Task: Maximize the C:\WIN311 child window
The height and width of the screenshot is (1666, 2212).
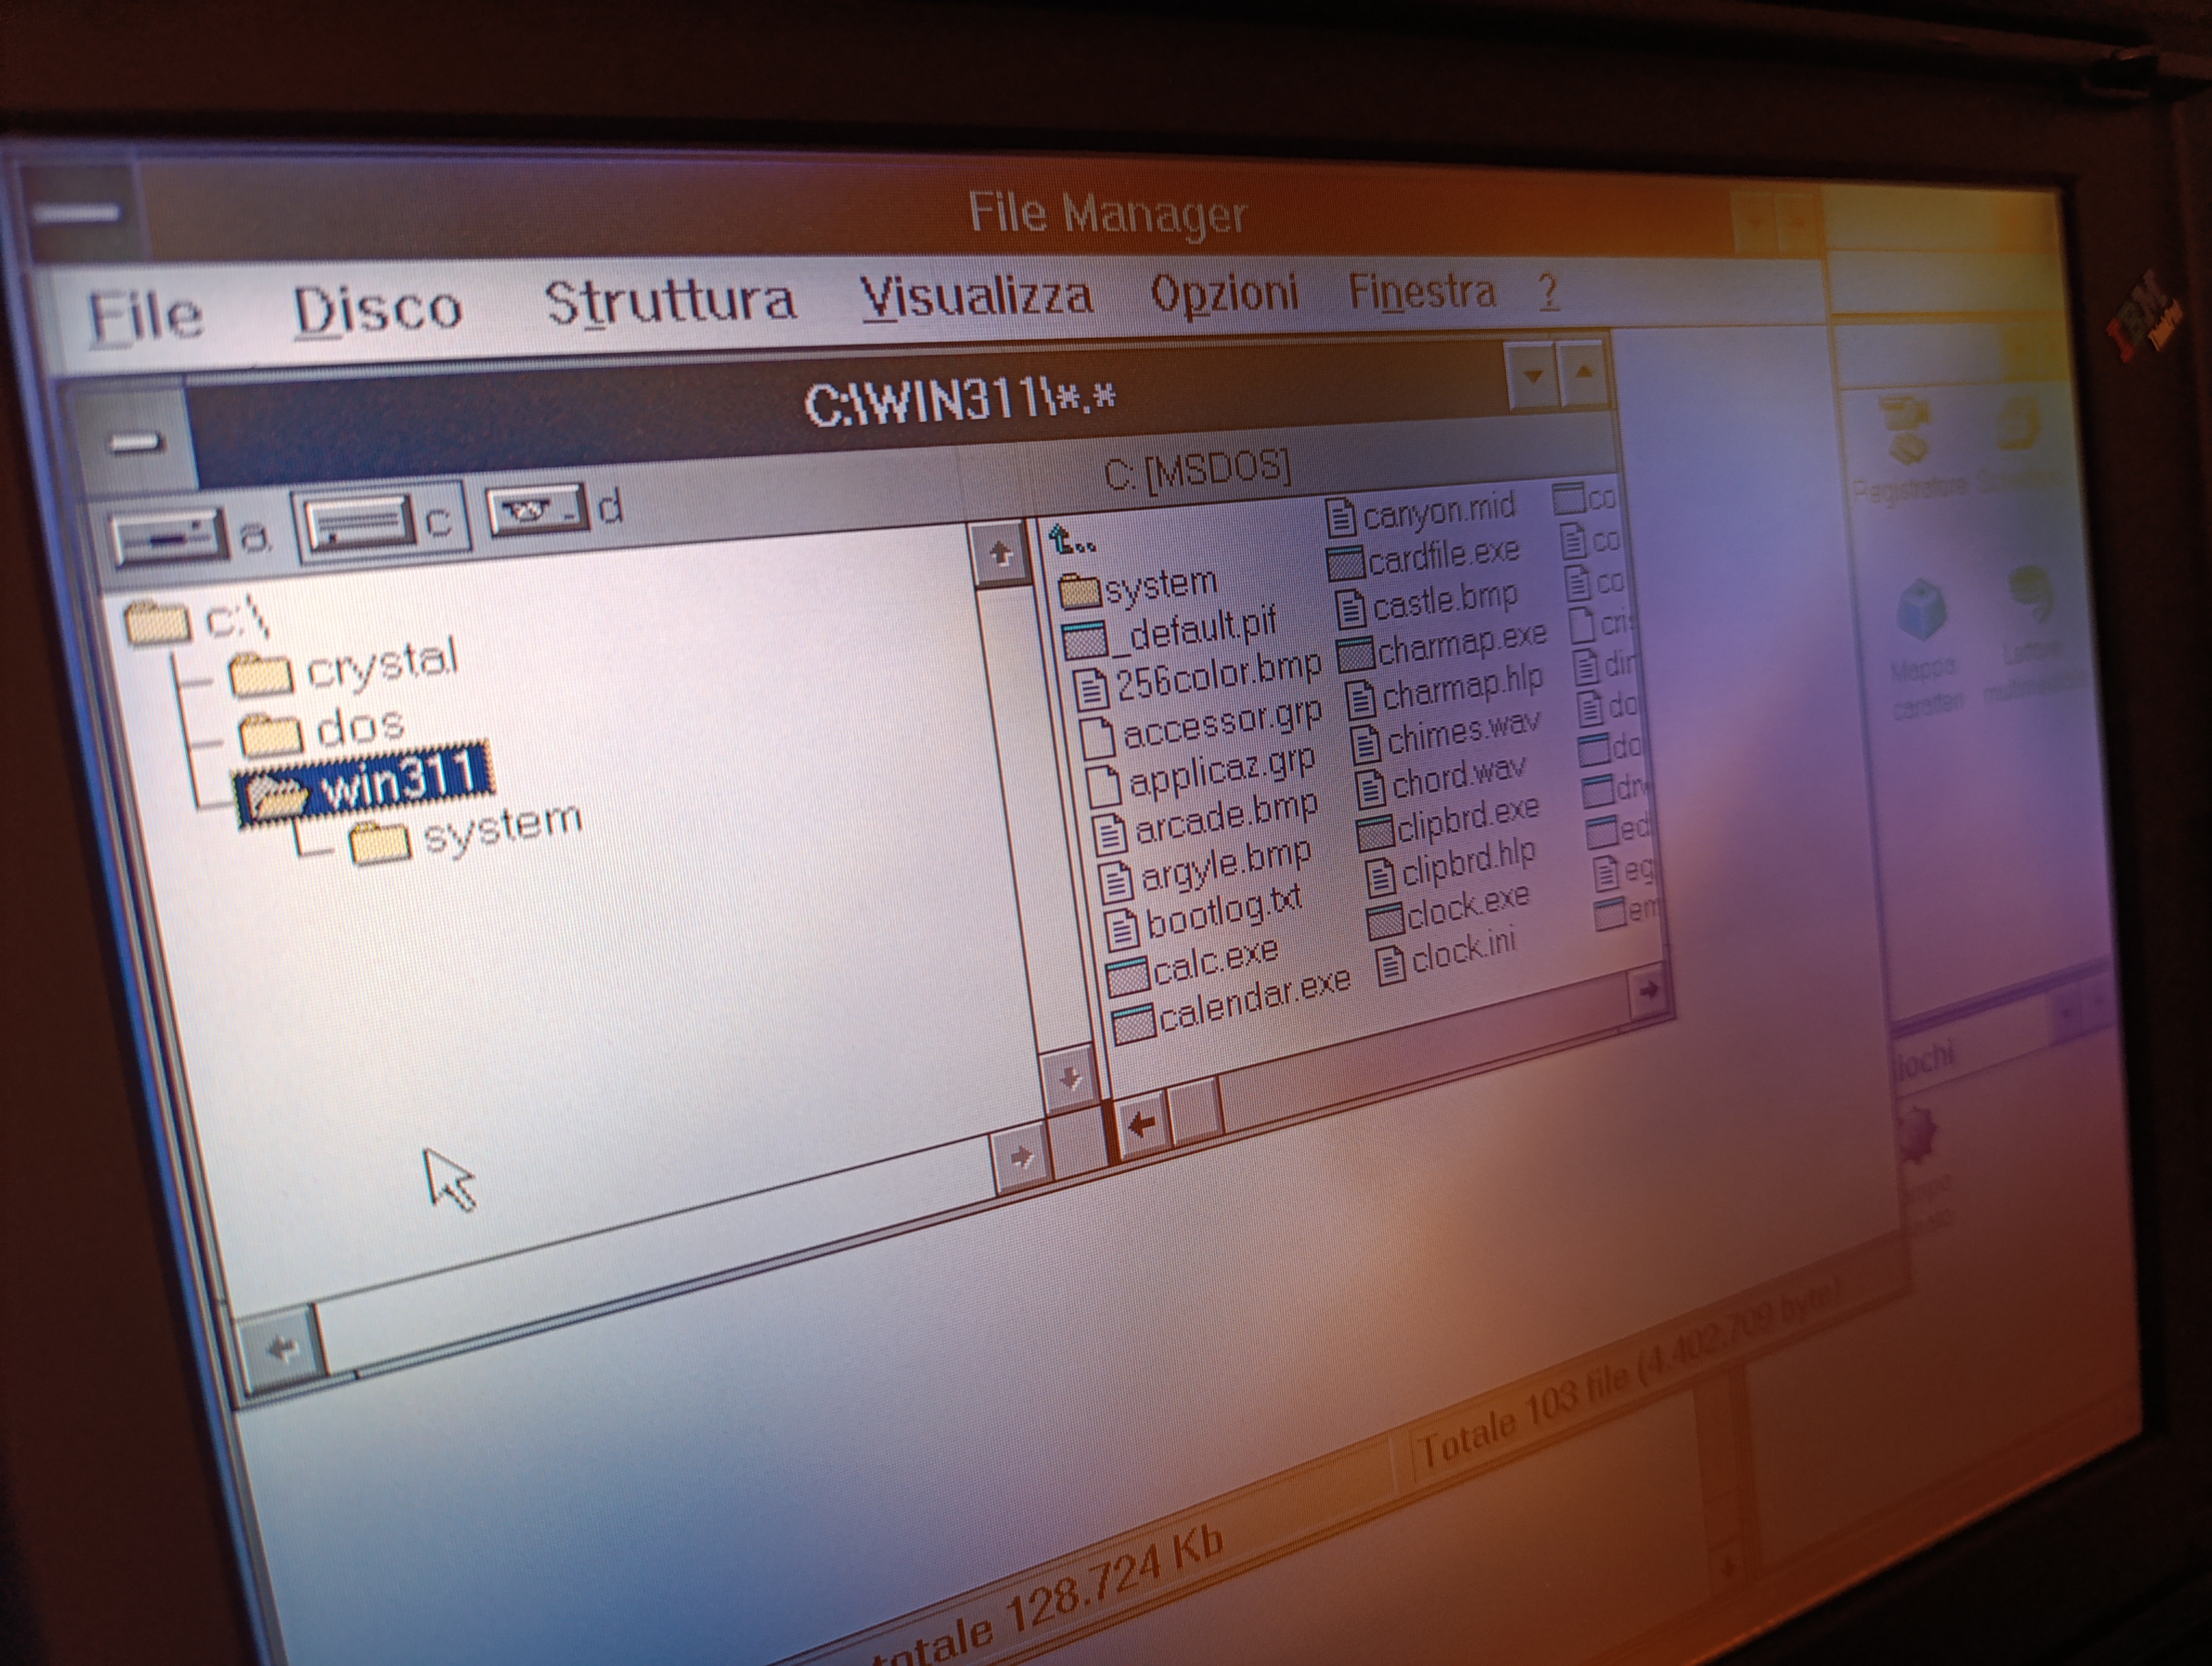Action: pyautogui.click(x=1583, y=371)
